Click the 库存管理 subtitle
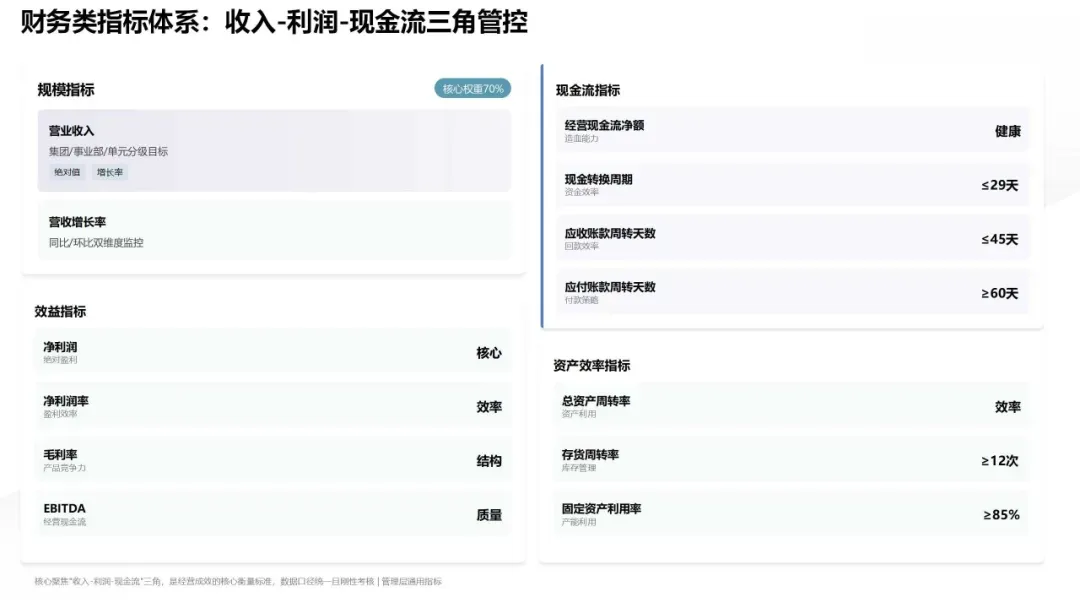 pyautogui.click(x=579, y=468)
